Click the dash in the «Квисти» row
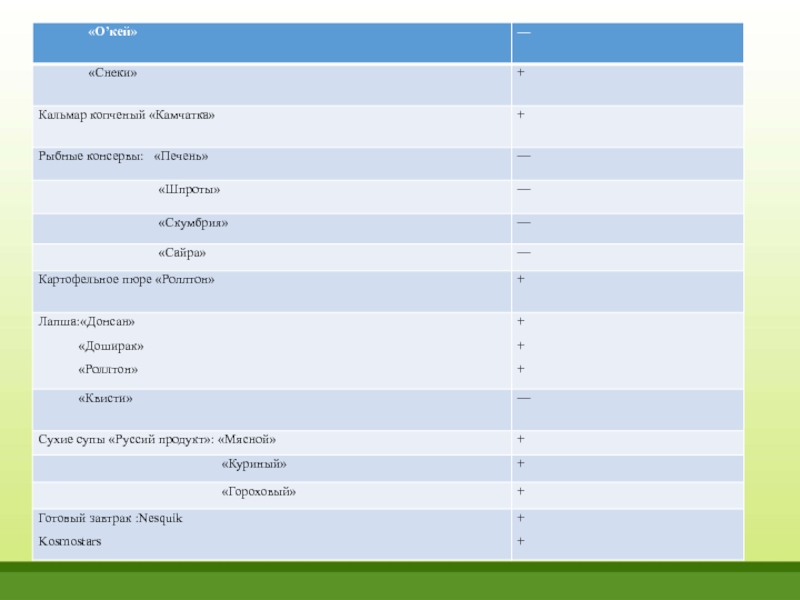The width and height of the screenshot is (800, 600). (x=523, y=398)
